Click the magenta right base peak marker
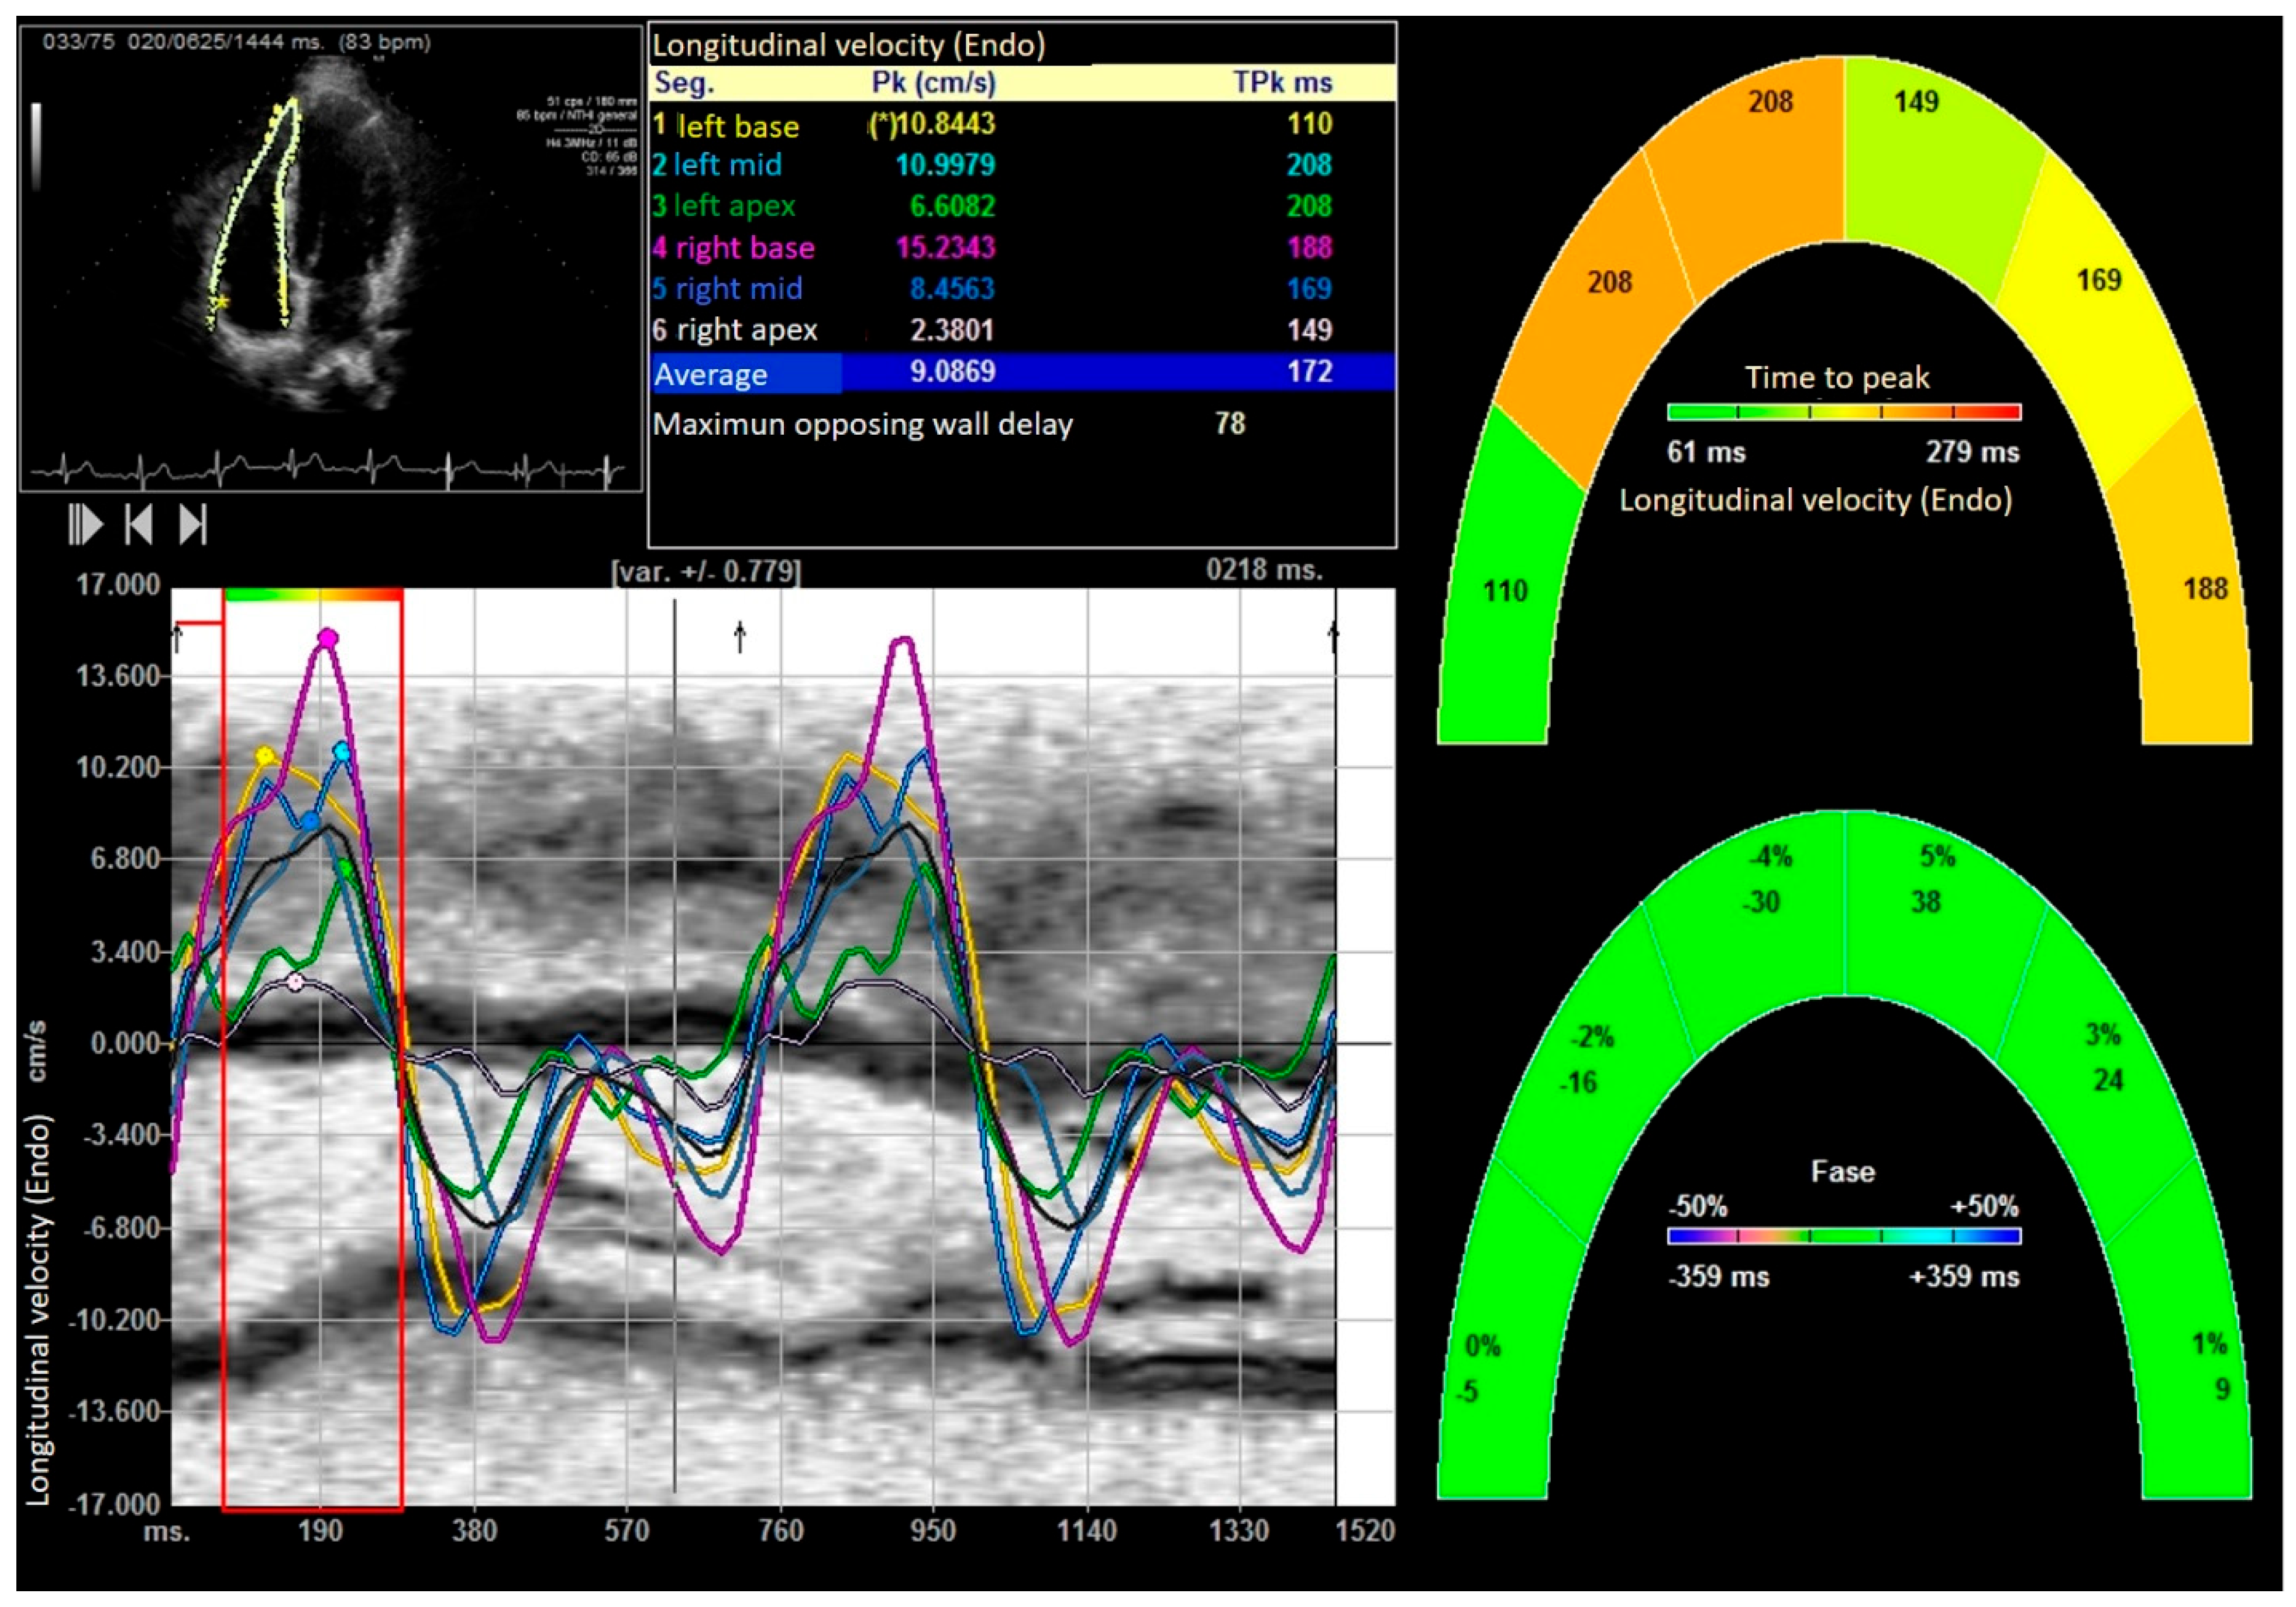Viewport: 2296px width, 1607px height. pos(328,638)
